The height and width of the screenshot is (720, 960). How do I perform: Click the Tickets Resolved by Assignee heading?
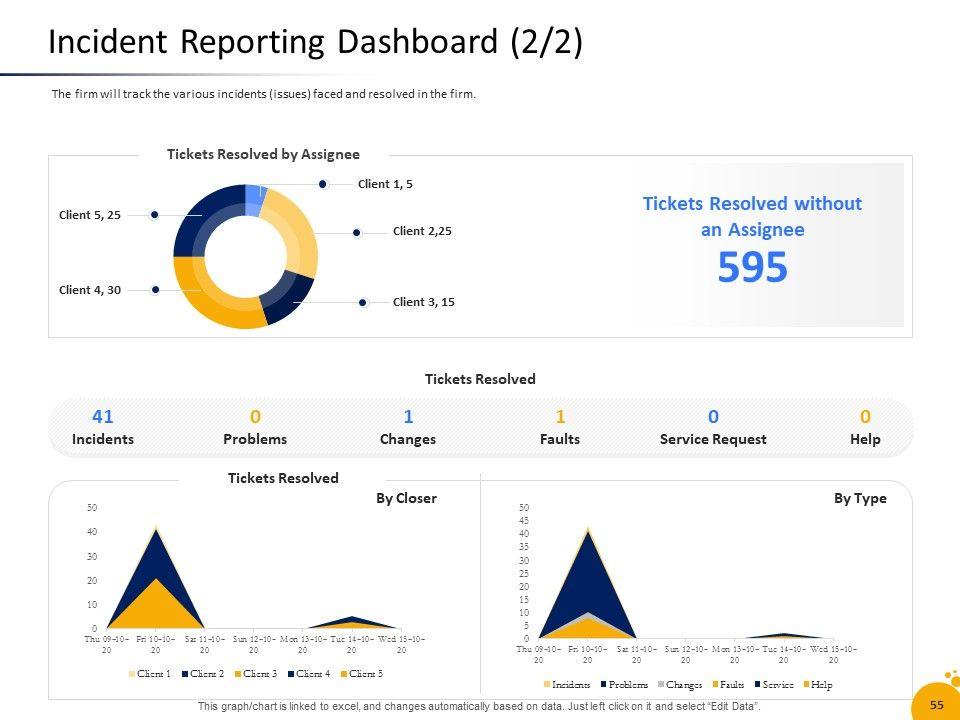pos(263,154)
